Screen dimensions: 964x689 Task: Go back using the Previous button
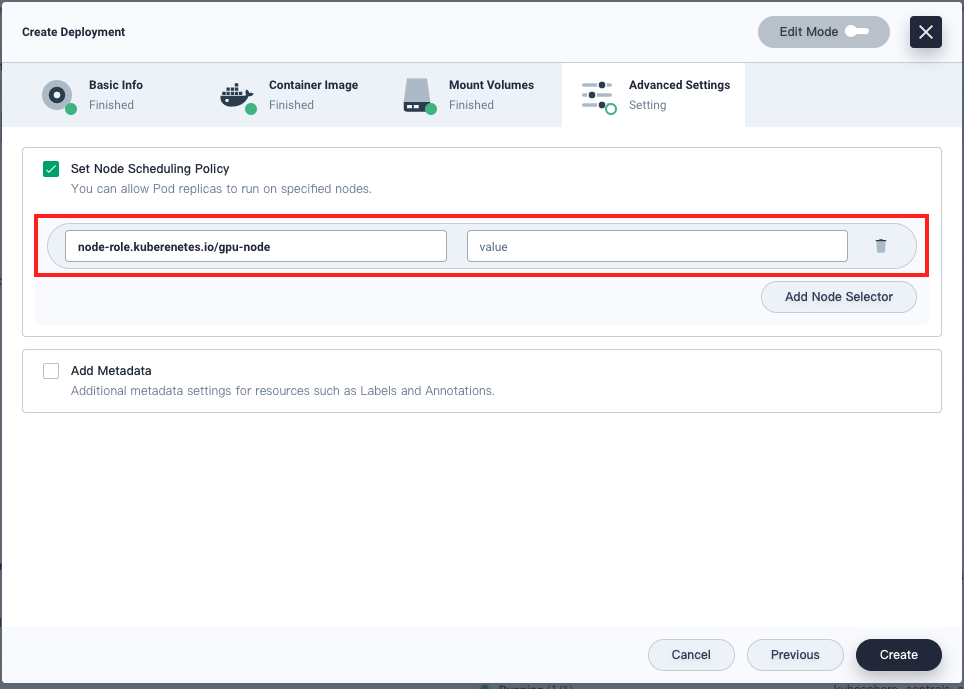795,655
